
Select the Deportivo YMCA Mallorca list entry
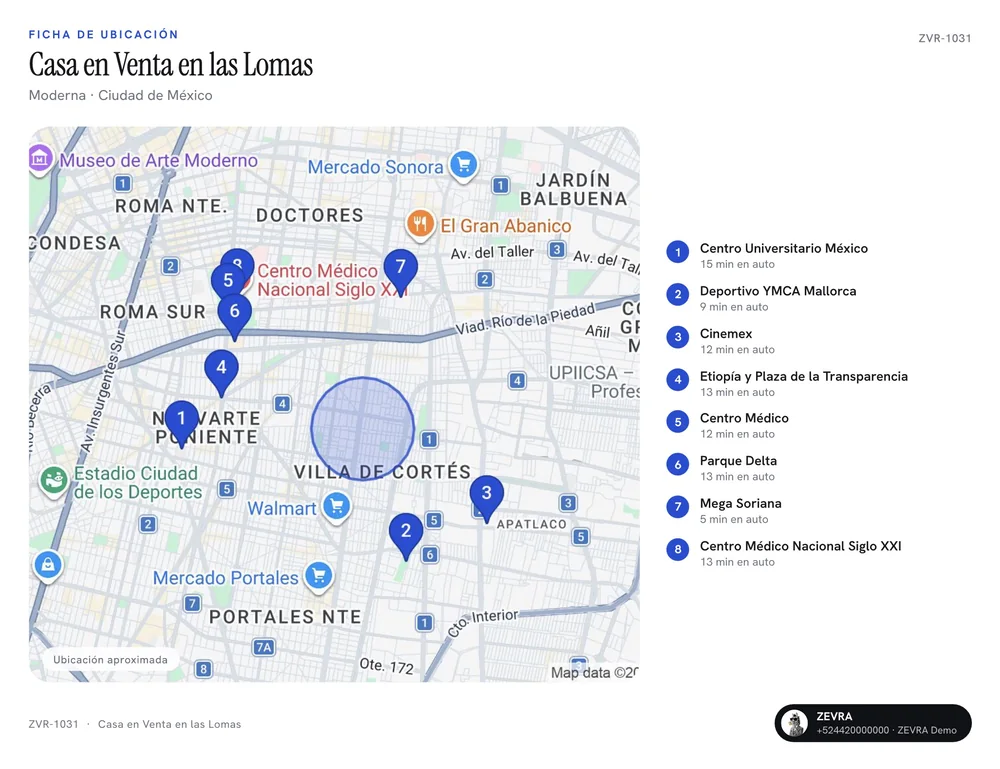click(761, 298)
